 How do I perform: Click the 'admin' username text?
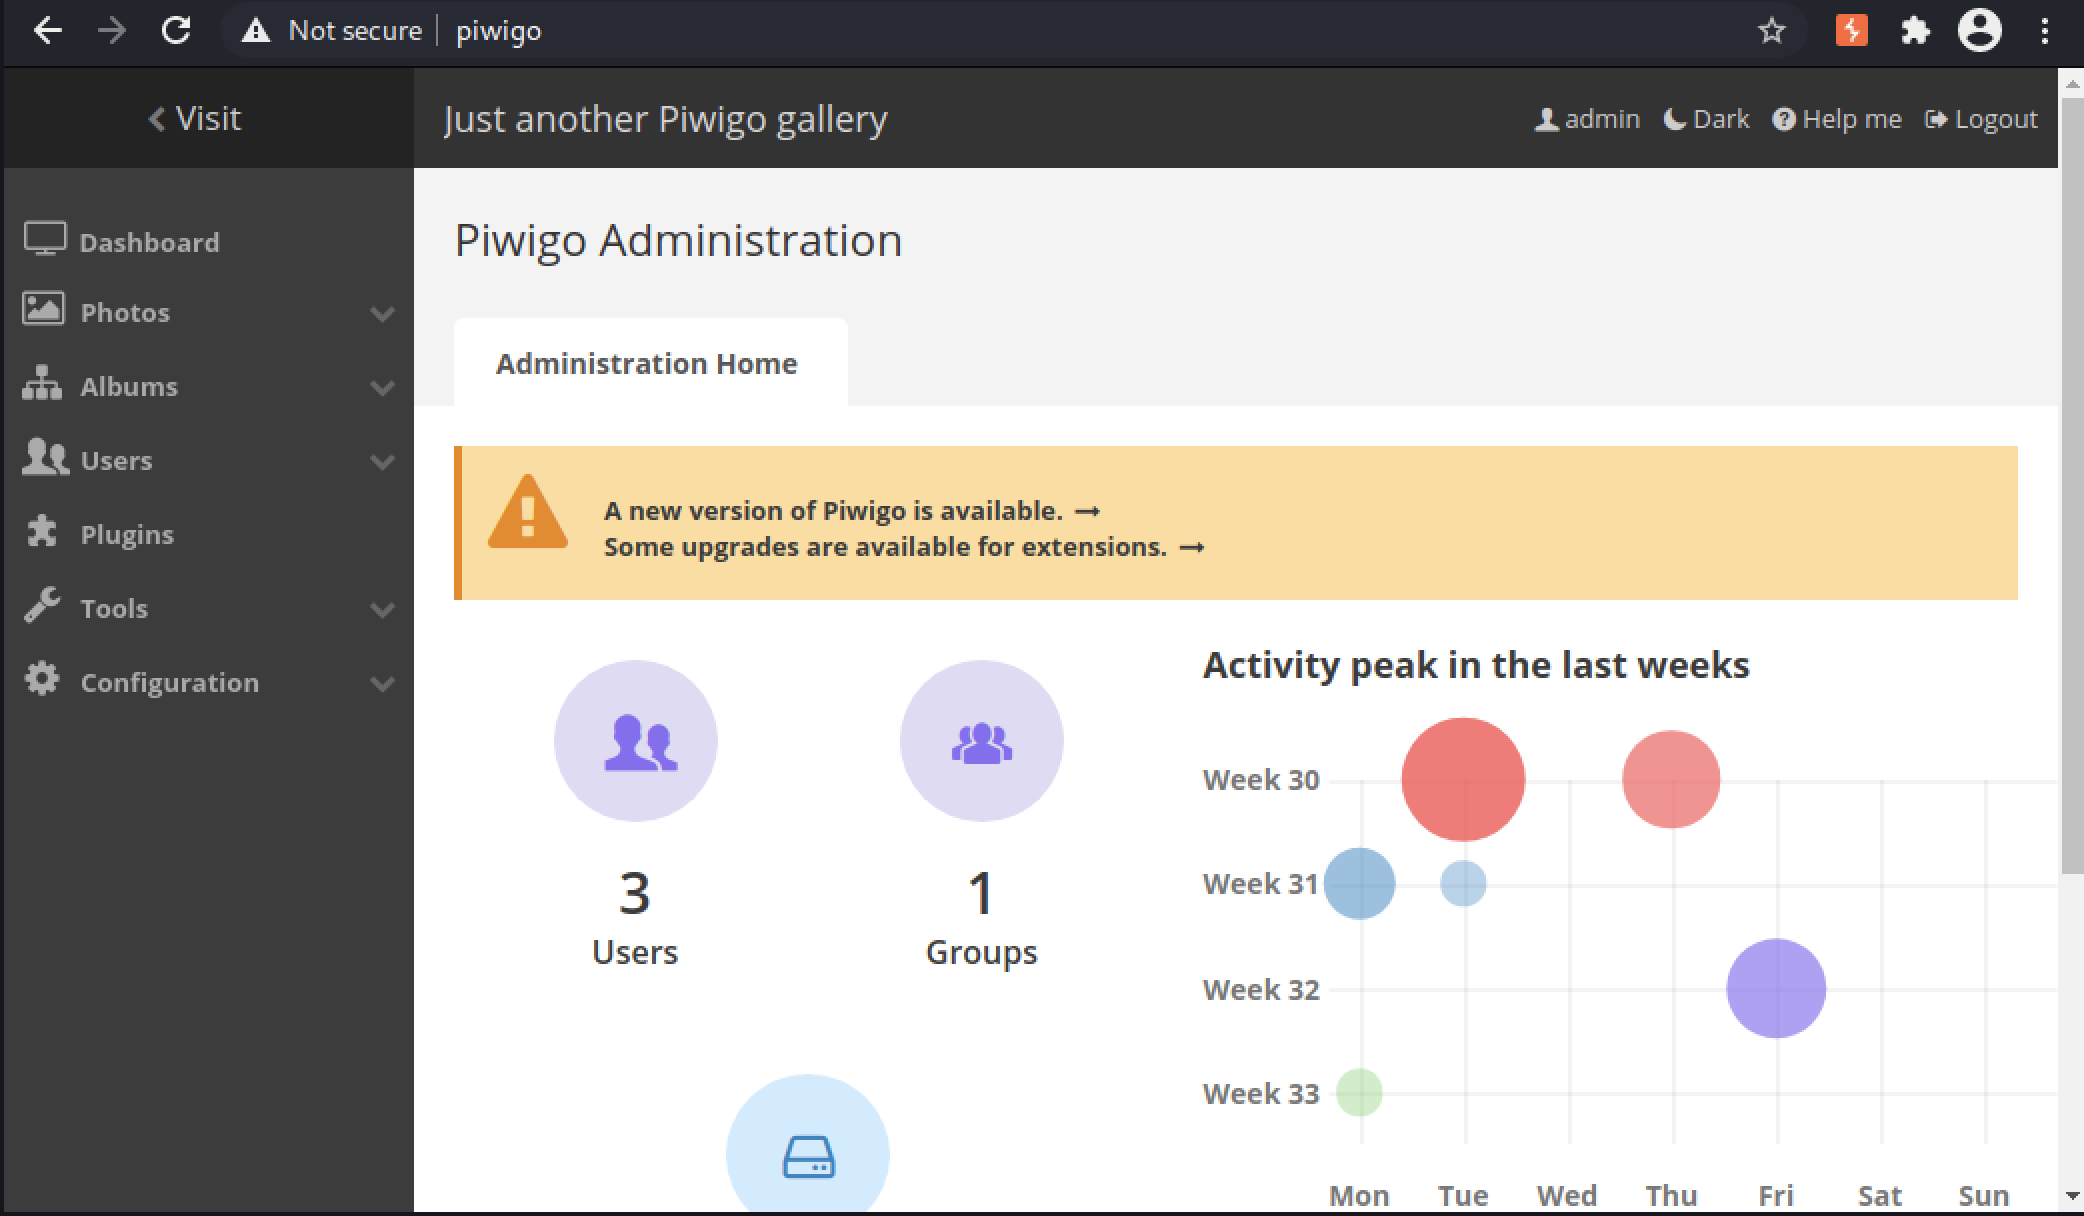pos(1602,119)
